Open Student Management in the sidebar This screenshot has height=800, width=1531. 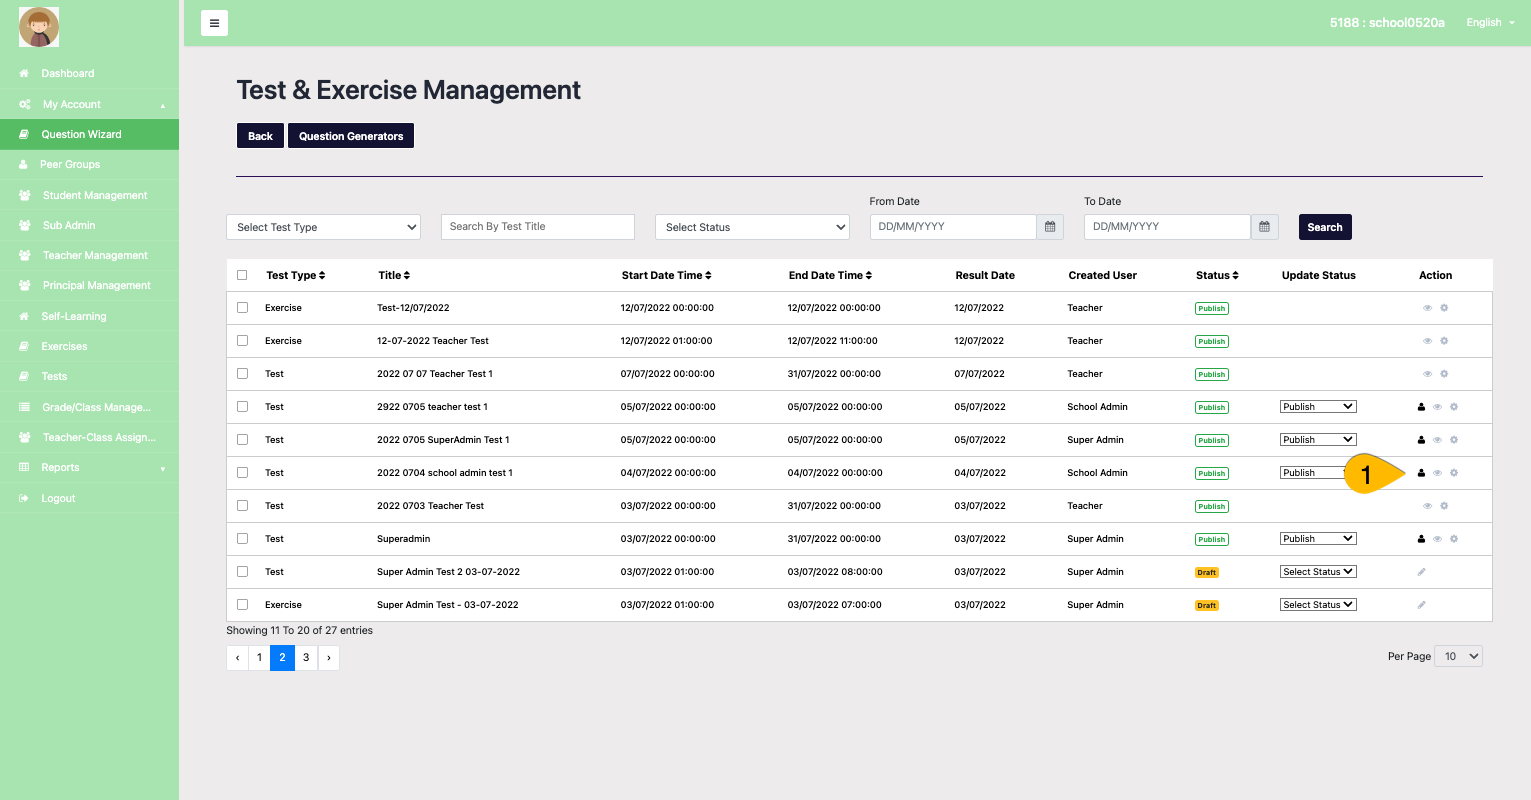89,195
